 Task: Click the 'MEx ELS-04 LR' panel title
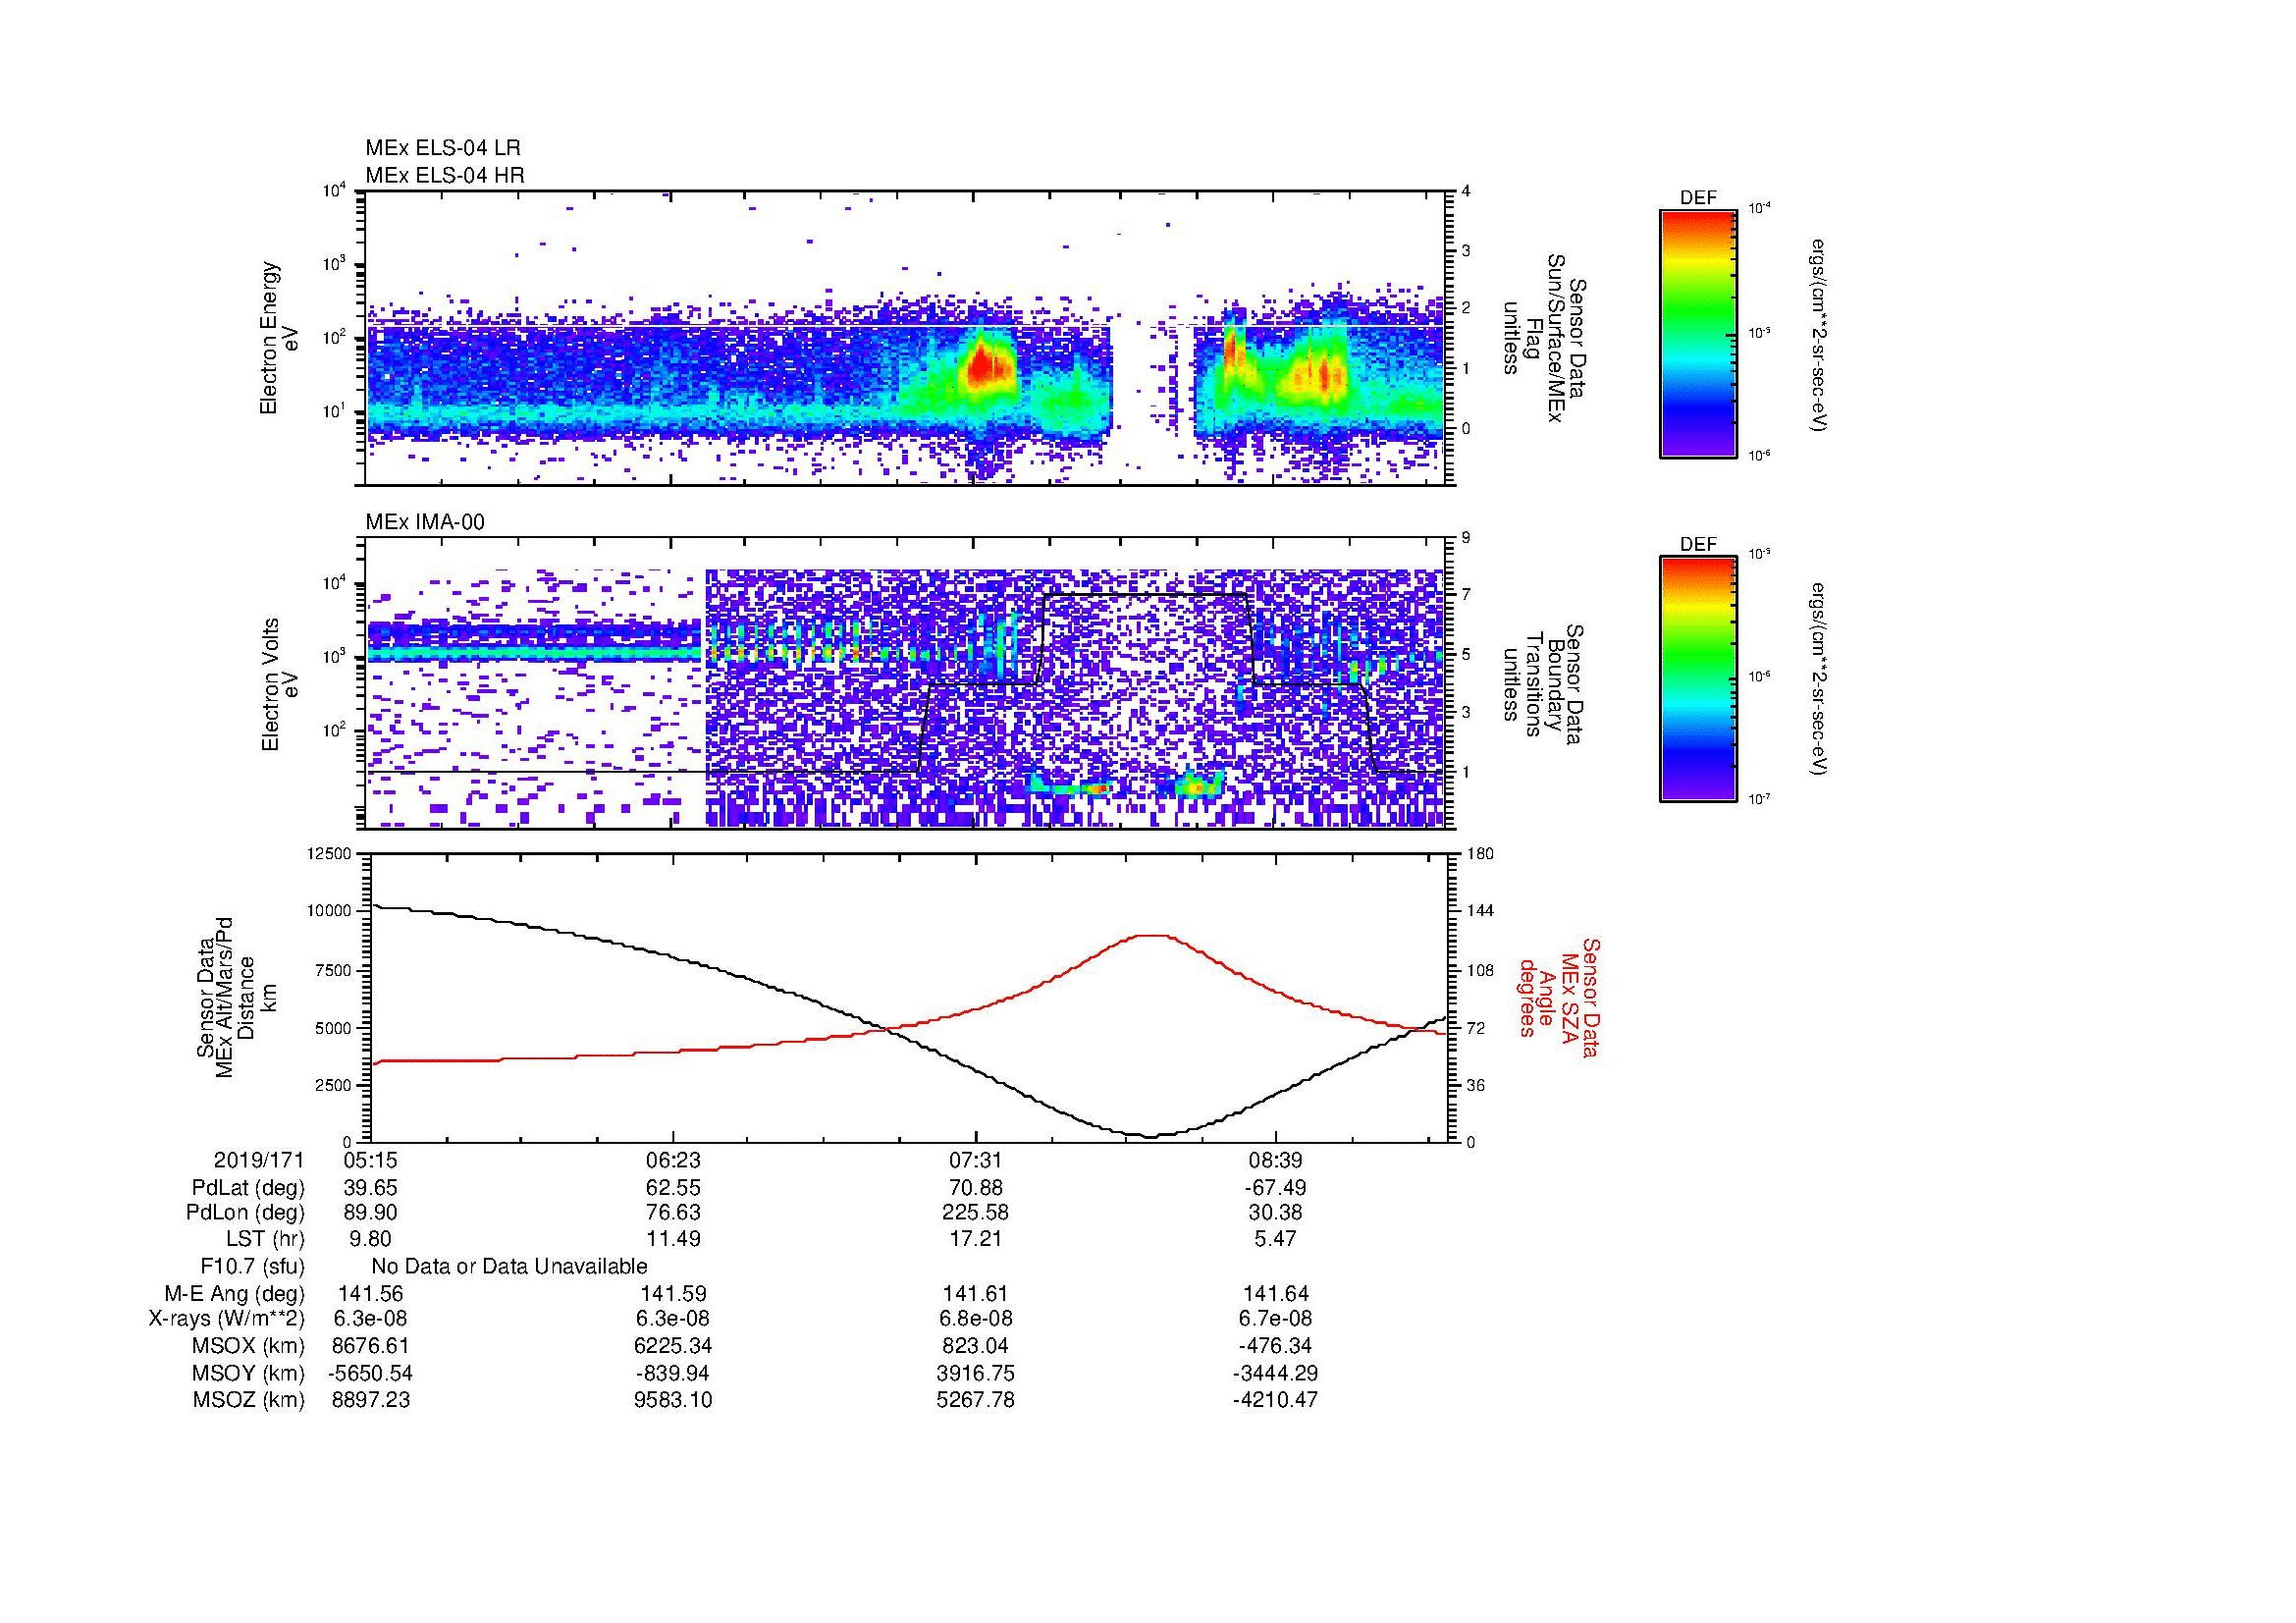[442, 148]
